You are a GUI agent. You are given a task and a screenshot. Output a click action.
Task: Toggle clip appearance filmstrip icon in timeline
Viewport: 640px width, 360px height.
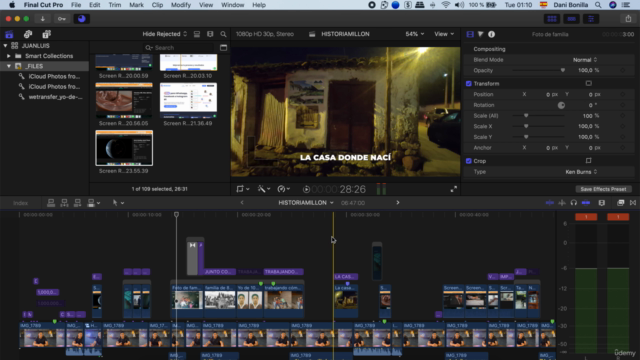click(602, 203)
